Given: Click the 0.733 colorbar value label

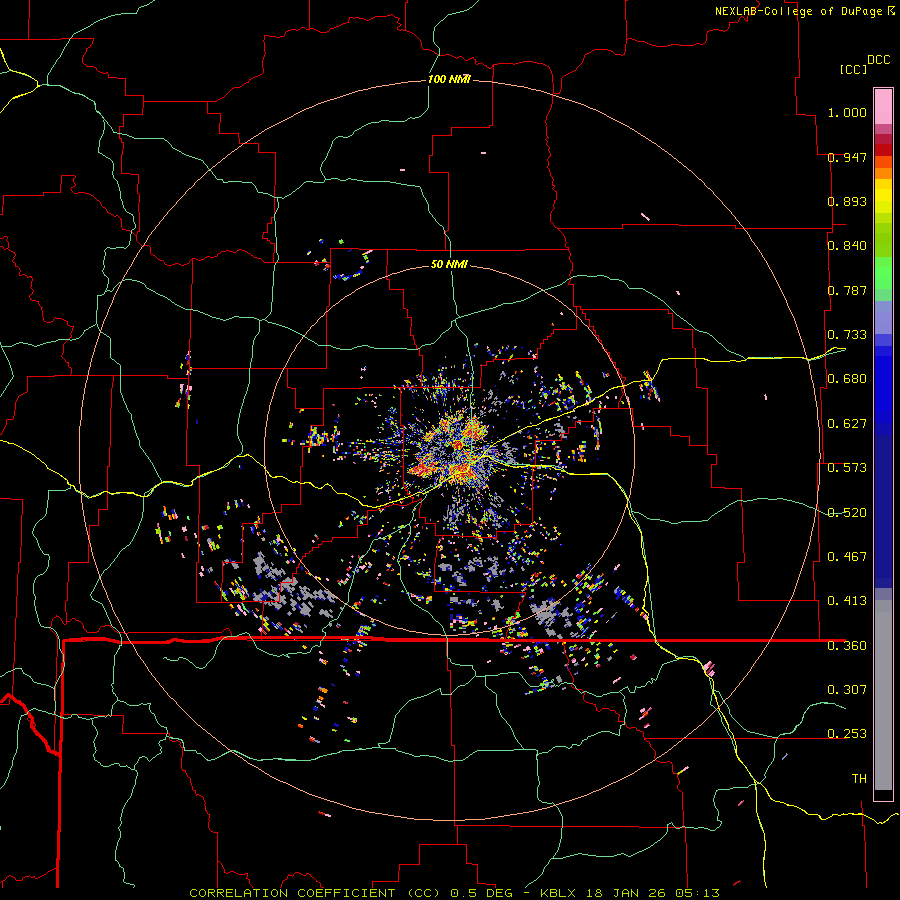Looking at the screenshot, I should tap(847, 335).
